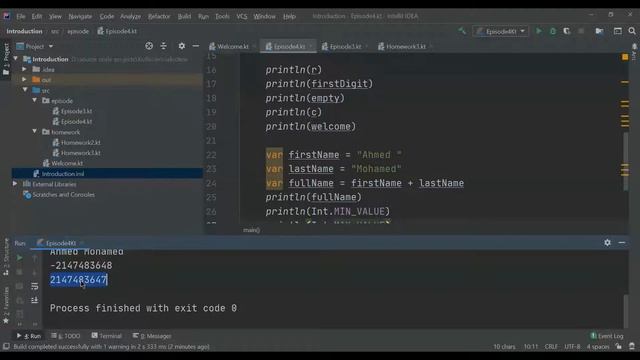Viewport: 640px width, 360px height.
Task: Open the Event Log
Action: [607, 336]
